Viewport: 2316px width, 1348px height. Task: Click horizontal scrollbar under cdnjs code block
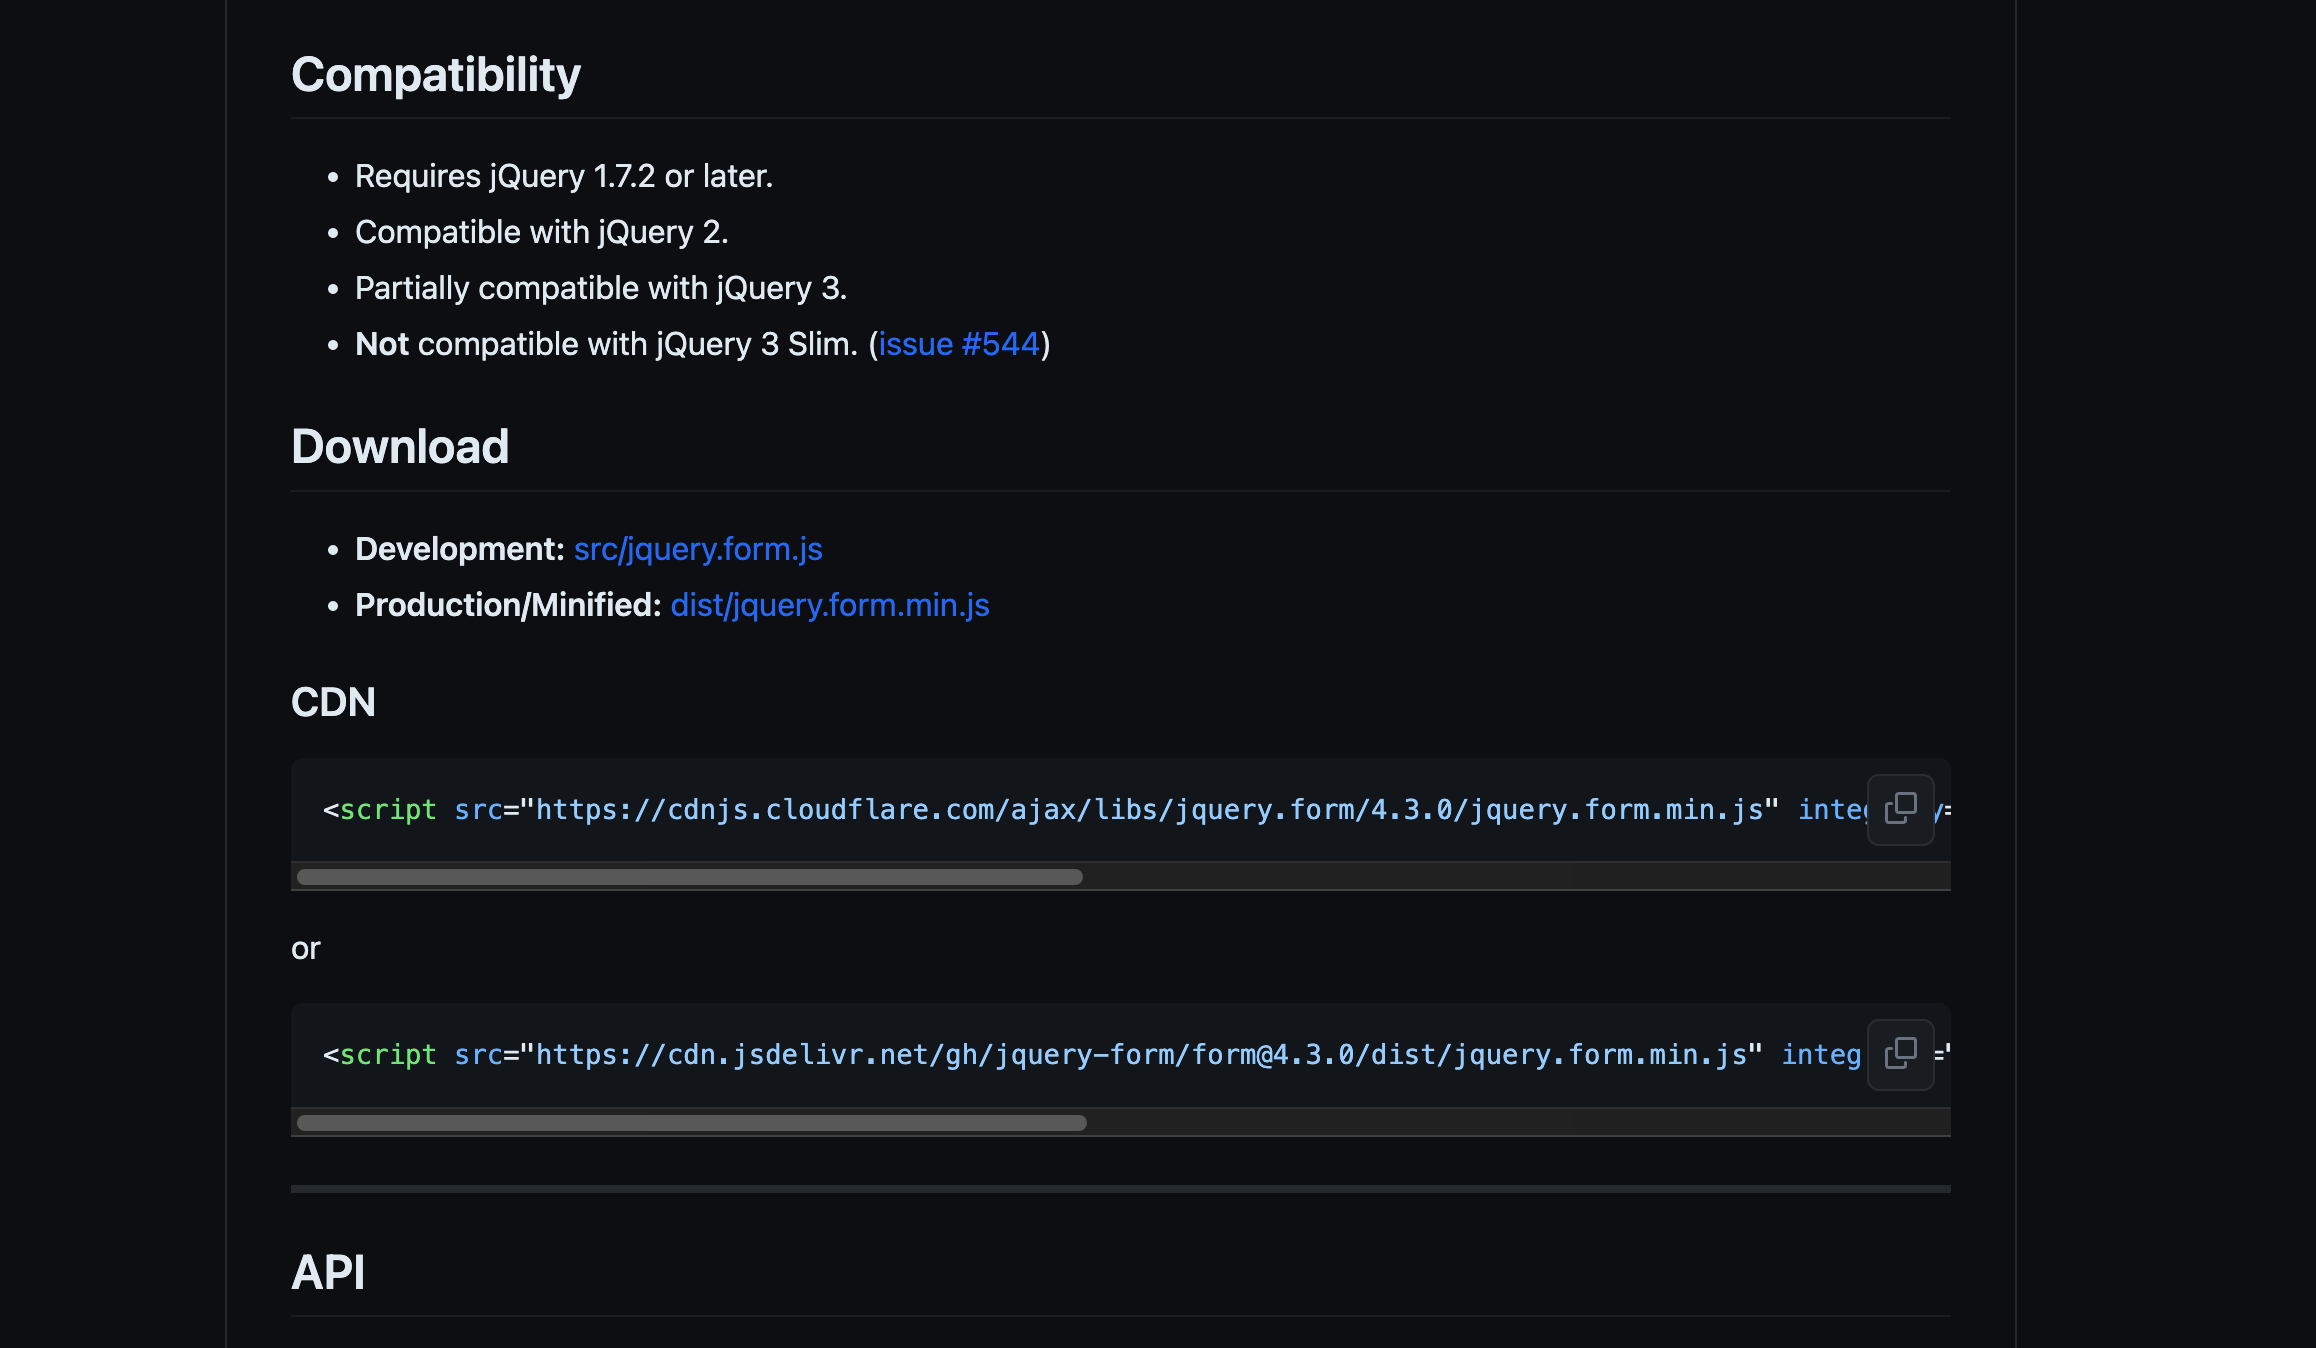click(690, 877)
